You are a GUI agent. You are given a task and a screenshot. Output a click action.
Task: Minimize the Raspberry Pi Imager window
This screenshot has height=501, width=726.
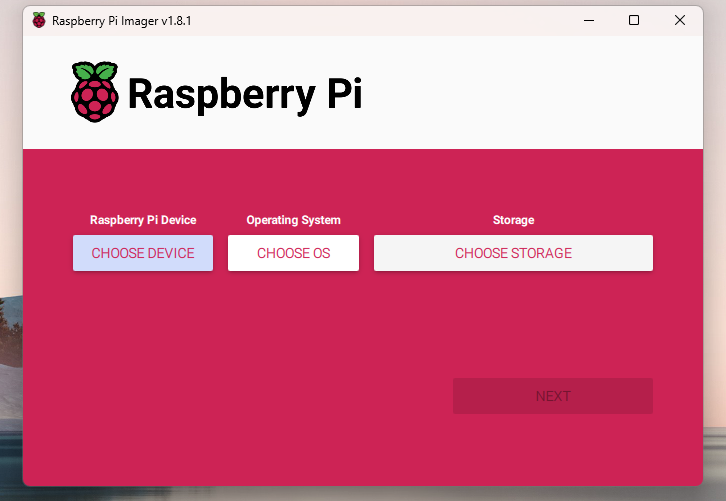point(589,20)
